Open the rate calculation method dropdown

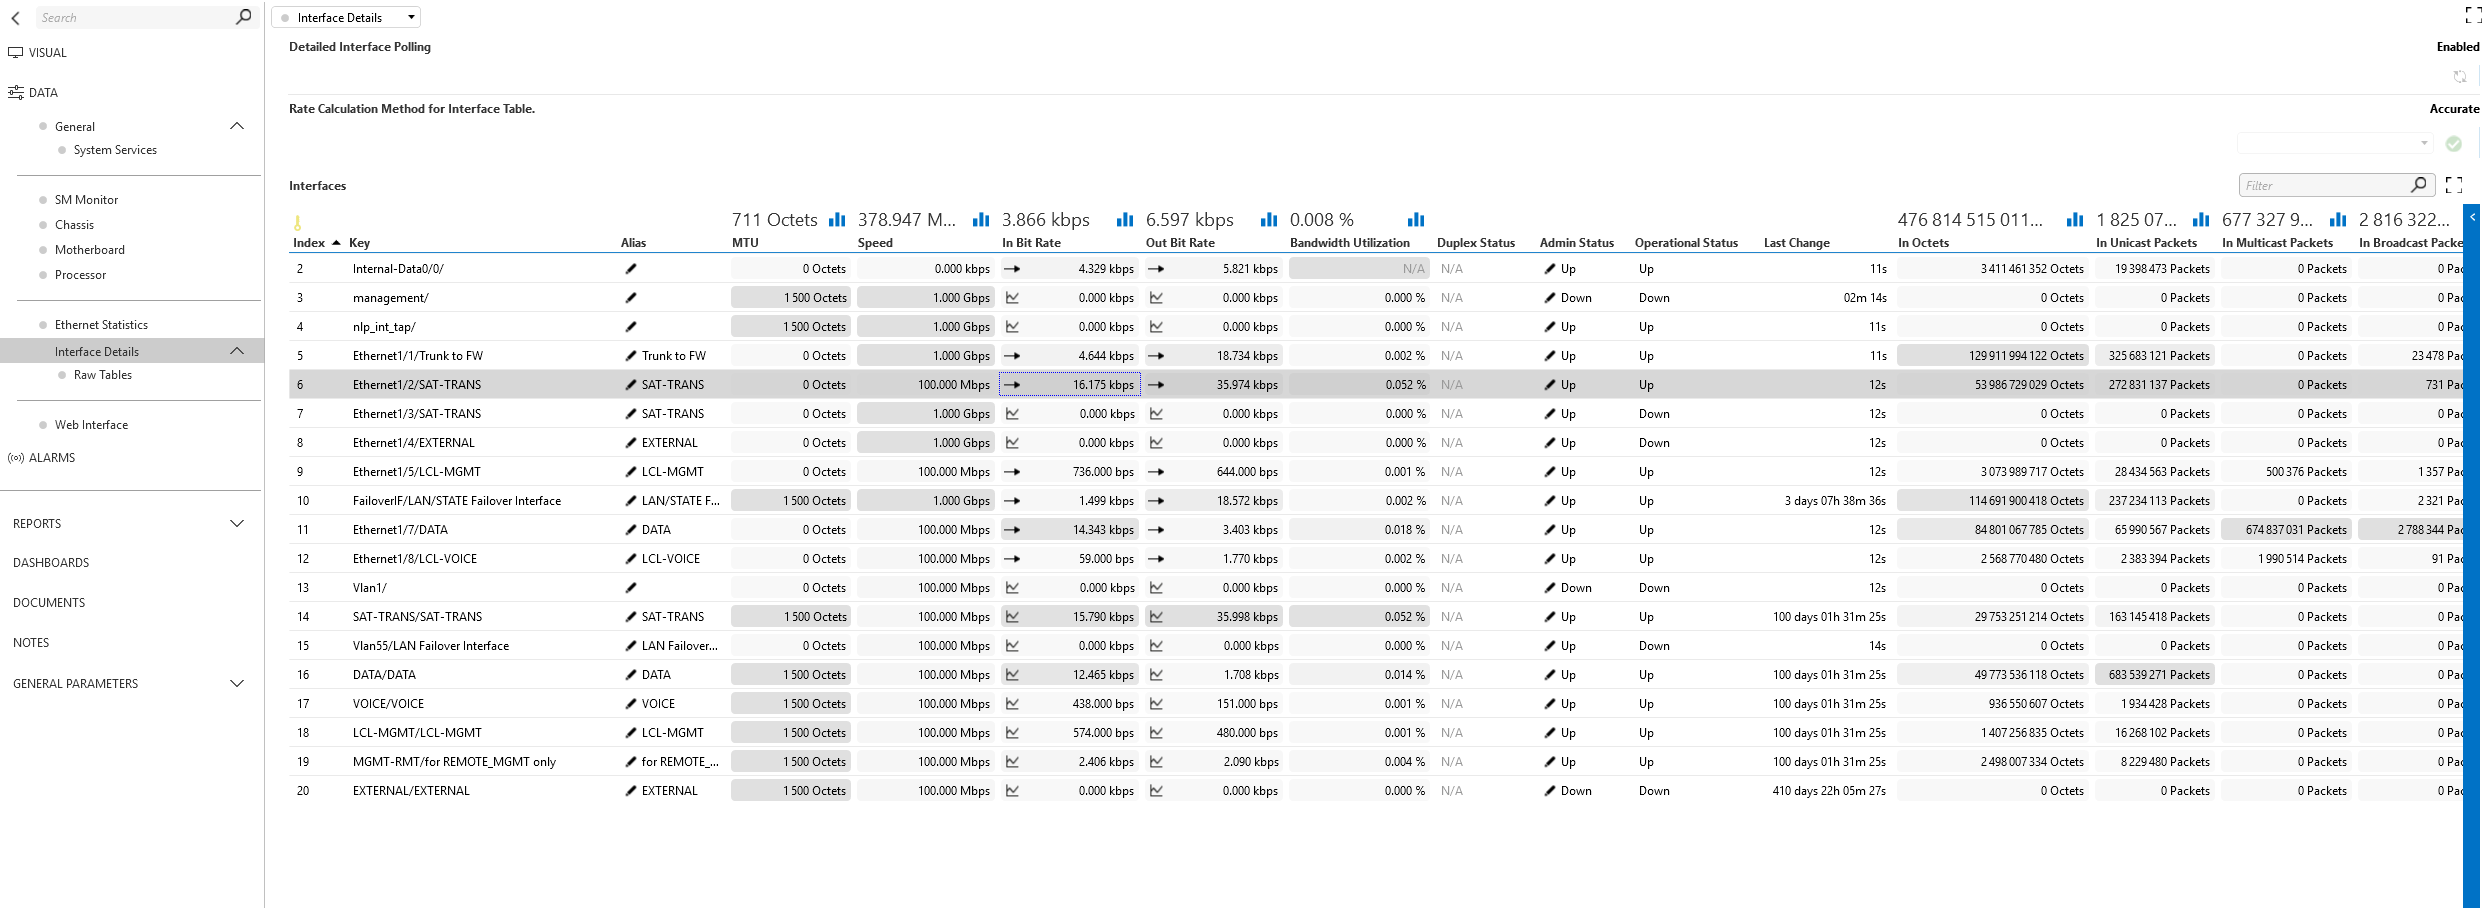point(2335,143)
